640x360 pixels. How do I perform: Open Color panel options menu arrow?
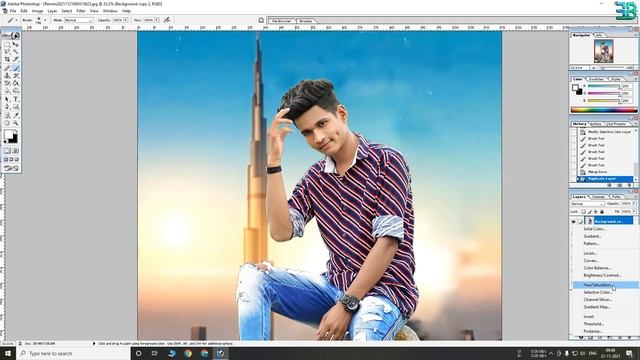635,79
